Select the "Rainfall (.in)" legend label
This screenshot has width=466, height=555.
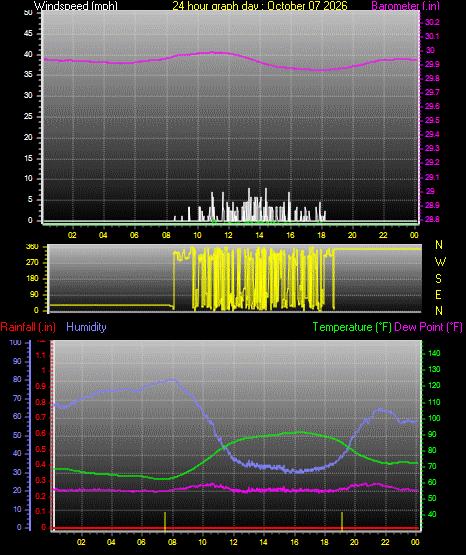[28, 327]
